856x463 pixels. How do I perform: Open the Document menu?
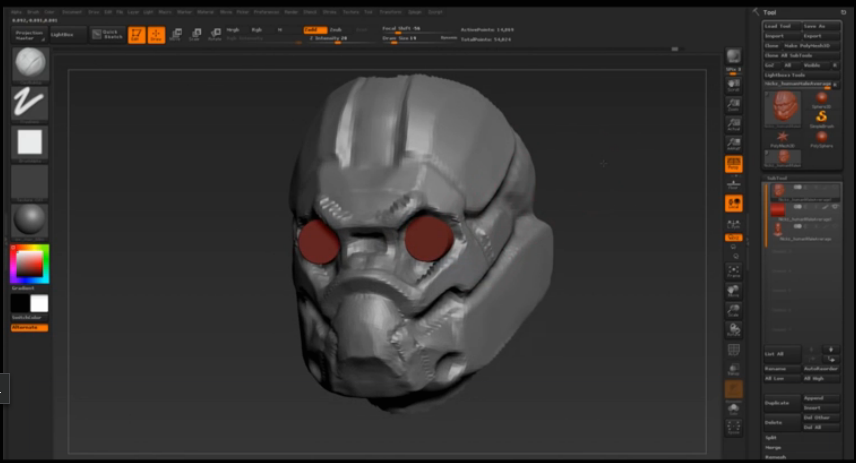pyautogui.click(x=72, y=11)
